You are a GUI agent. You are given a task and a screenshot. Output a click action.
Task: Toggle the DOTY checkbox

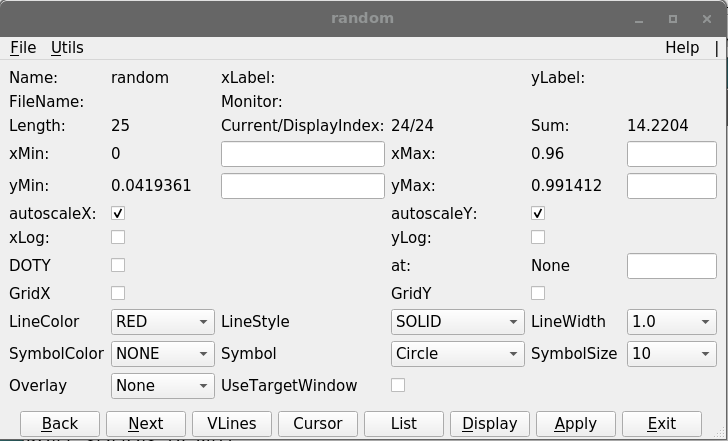click(118, 265)
